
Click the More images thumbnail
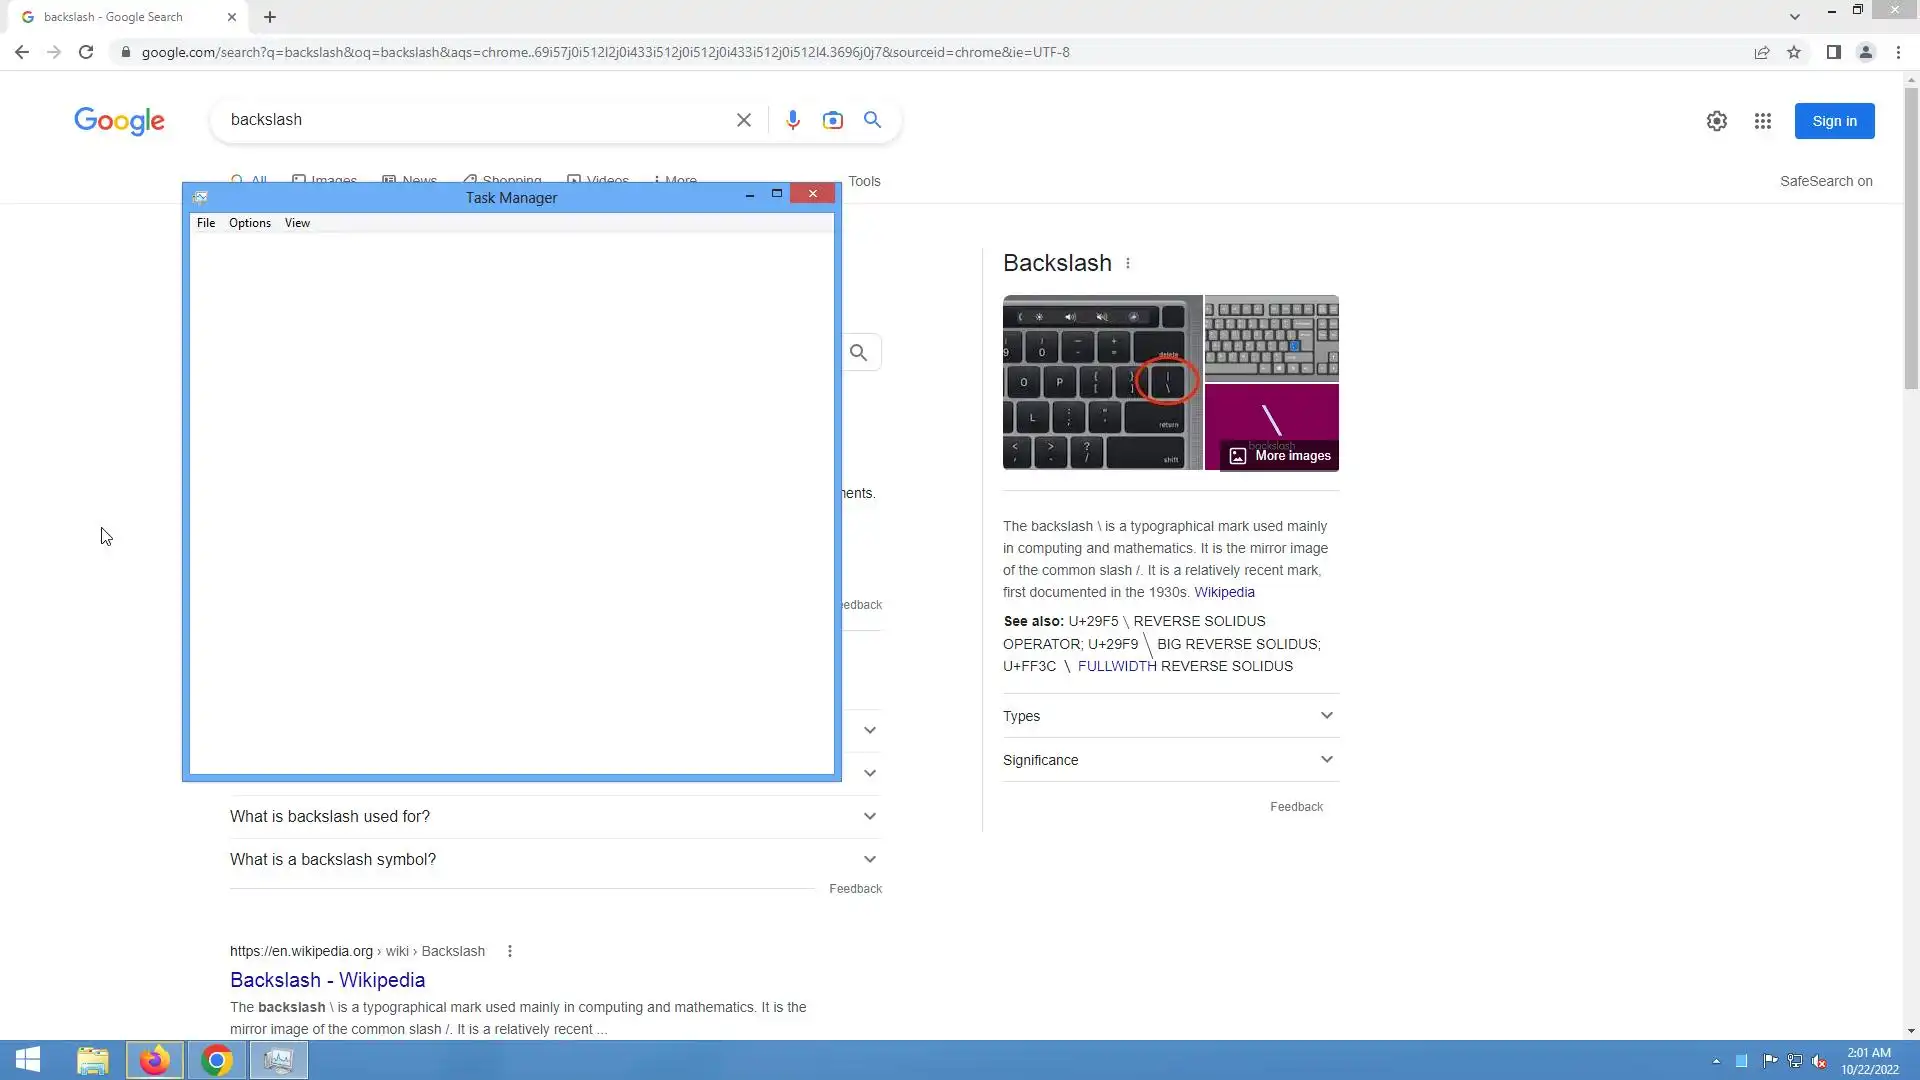[1280, 455]
